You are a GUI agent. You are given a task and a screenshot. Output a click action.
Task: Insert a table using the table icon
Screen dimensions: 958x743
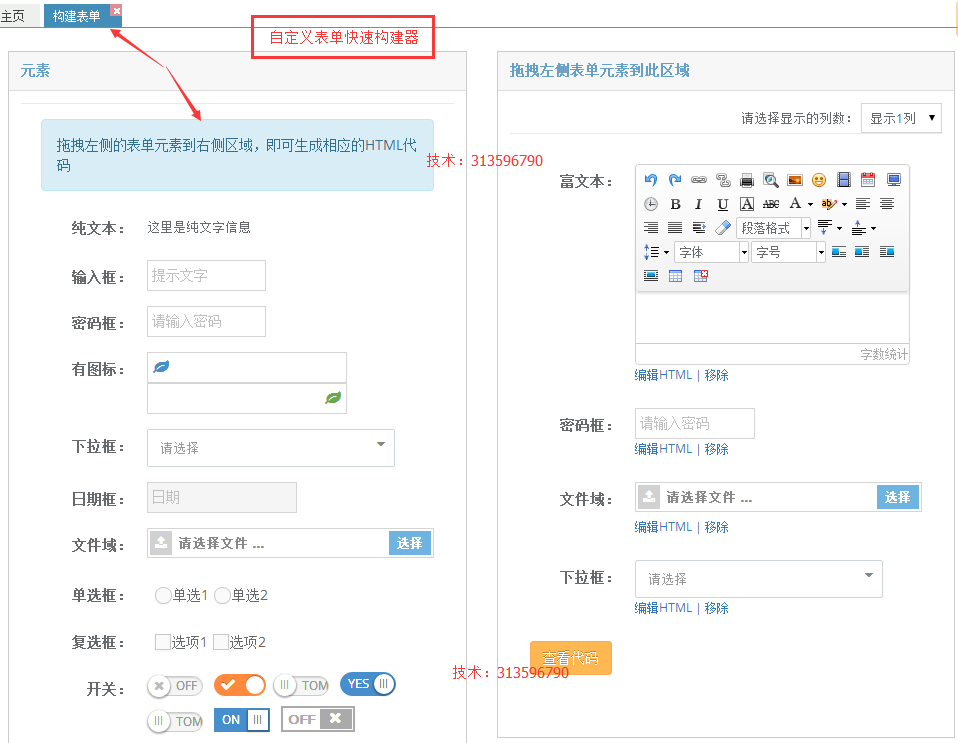coord(675,276)
